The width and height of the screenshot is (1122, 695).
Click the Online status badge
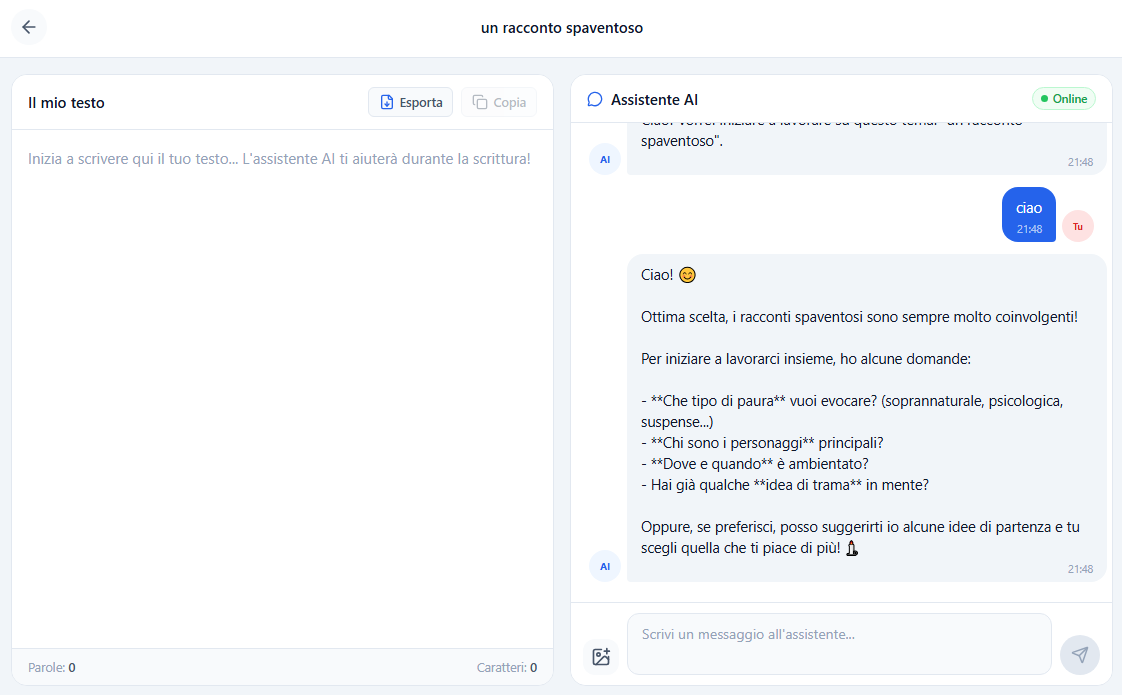(1064, 99)
